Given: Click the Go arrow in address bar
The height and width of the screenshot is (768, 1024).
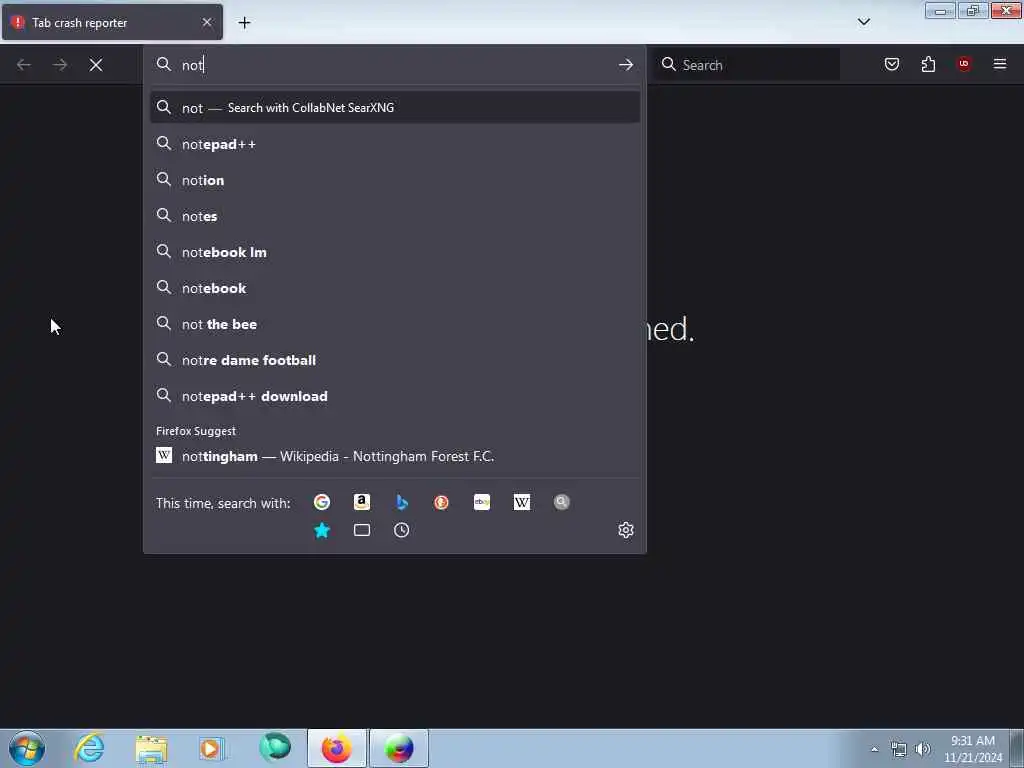Looking at the screenshot, I should [x=626, y=65].
